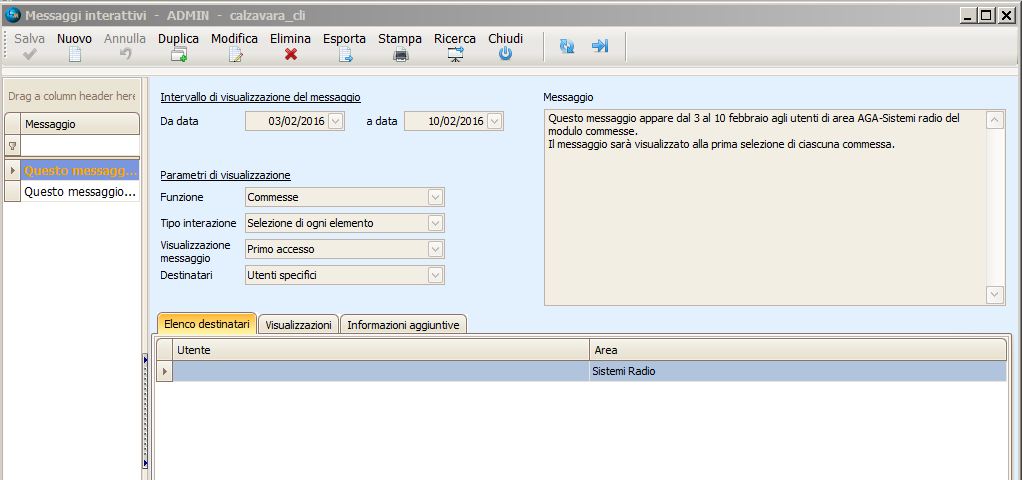This screenshot has width=1022, height=480.
Task: Switch to the Visualizzazioni tab
Action: (x=298, y=325)
